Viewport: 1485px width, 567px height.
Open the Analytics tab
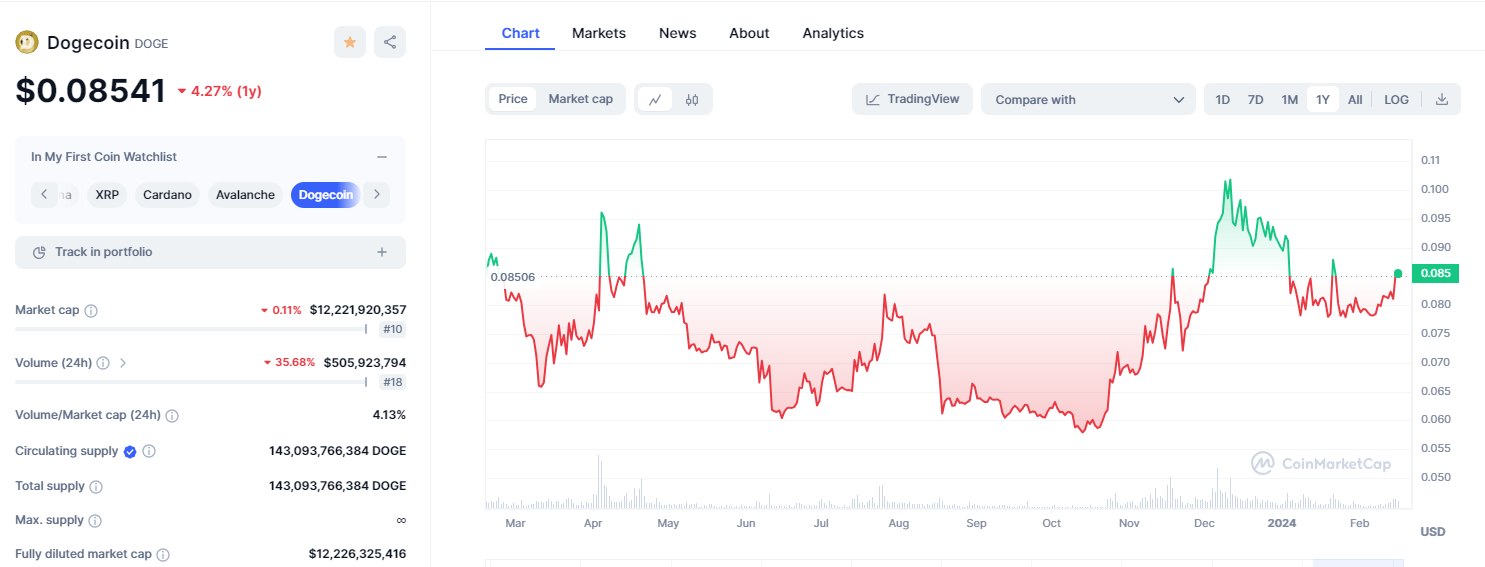tap(833, 33)
